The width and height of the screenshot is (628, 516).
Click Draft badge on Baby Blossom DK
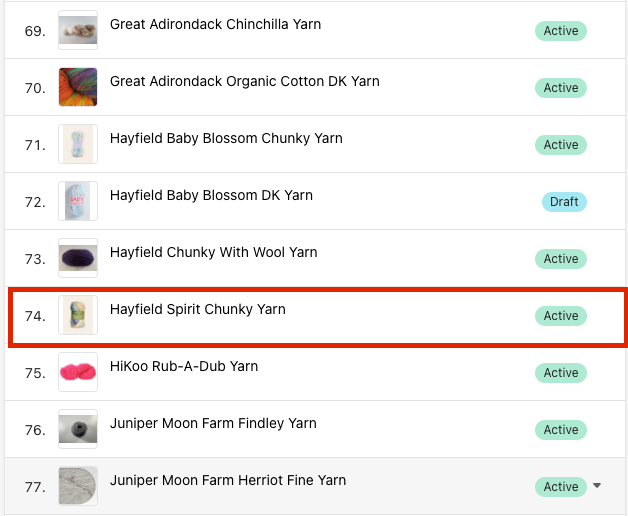tap(564, 202)
